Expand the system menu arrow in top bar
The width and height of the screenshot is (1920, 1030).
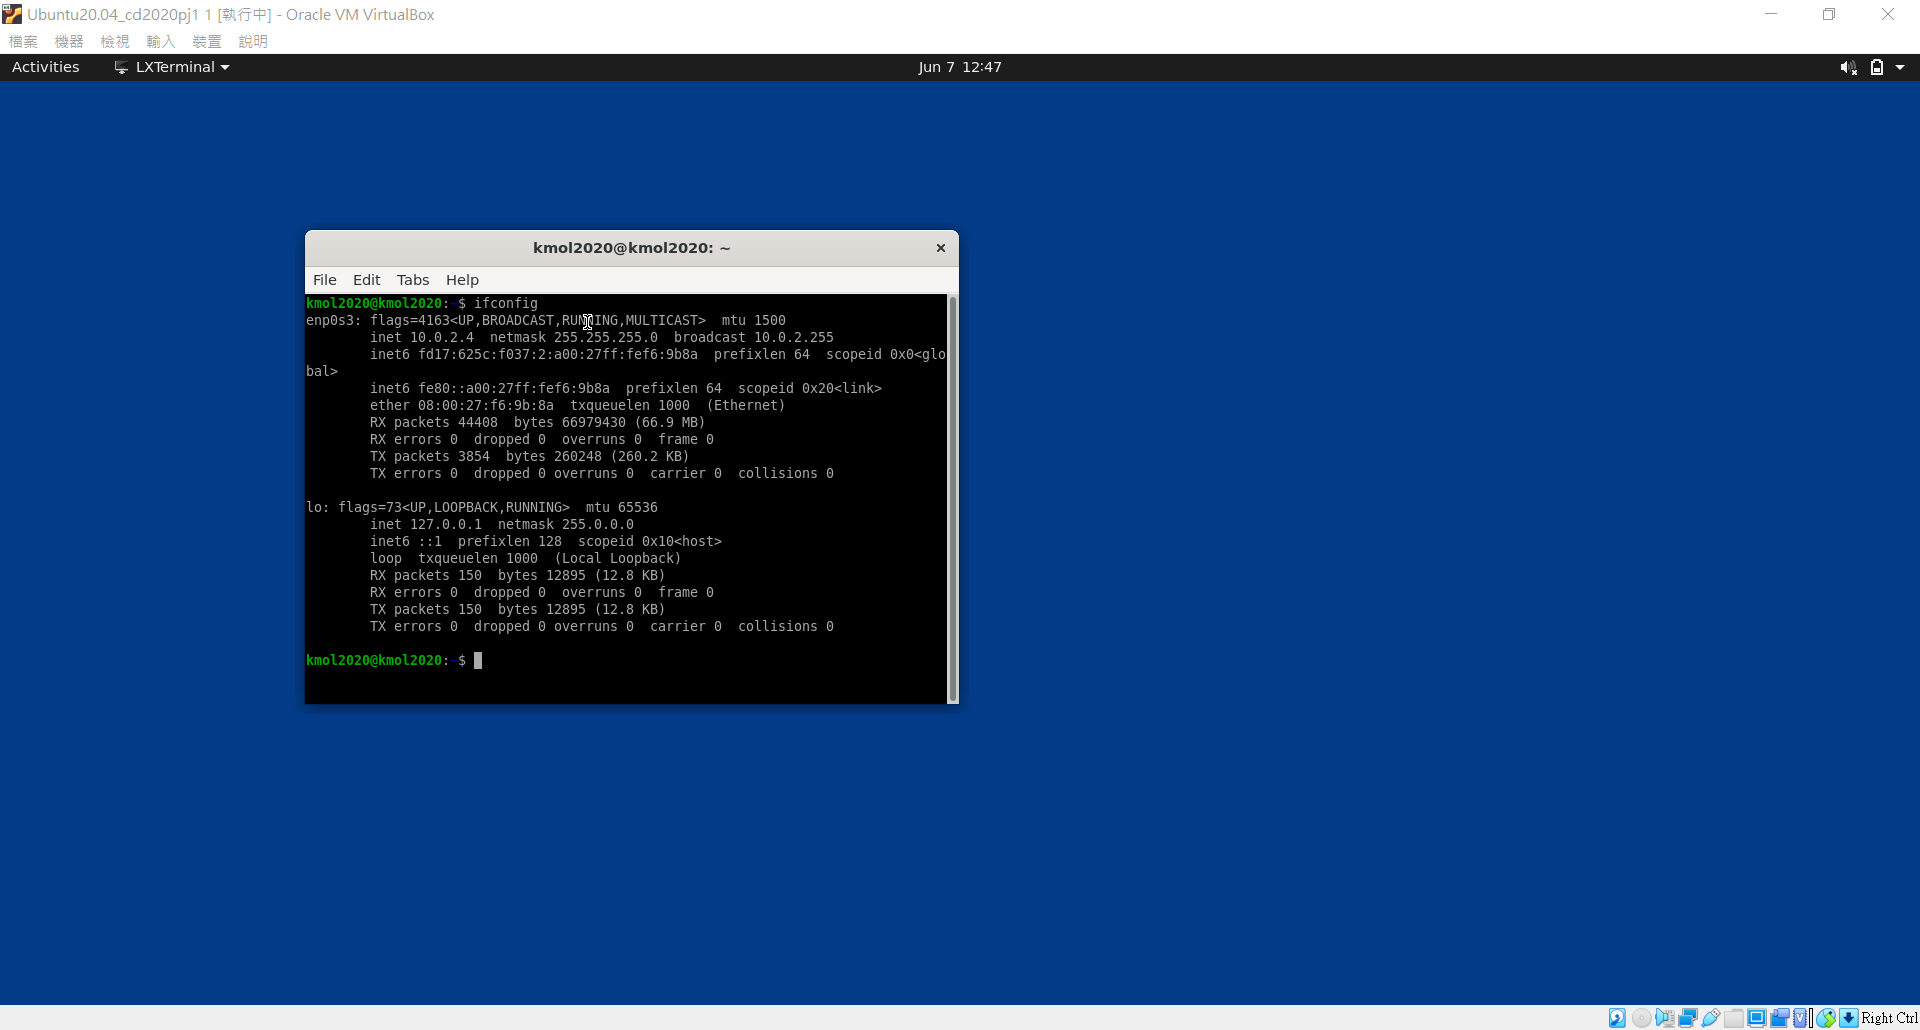pyautogui.click(x=1900, y=67)
